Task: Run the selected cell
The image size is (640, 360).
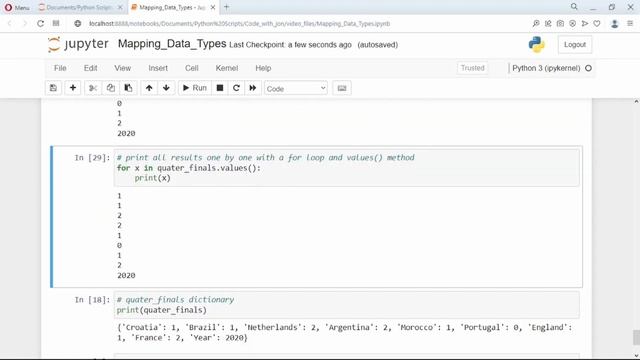Action: [195, 88]
